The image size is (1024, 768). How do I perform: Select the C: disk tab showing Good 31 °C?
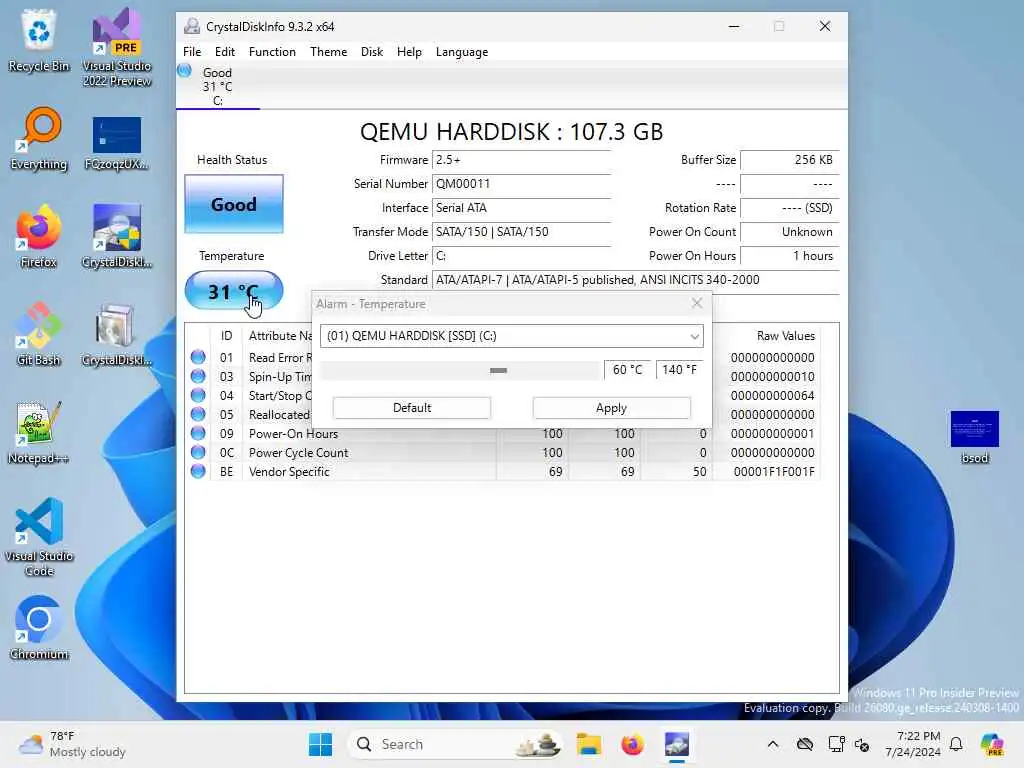pyautogui.click(x=217, y=86)
